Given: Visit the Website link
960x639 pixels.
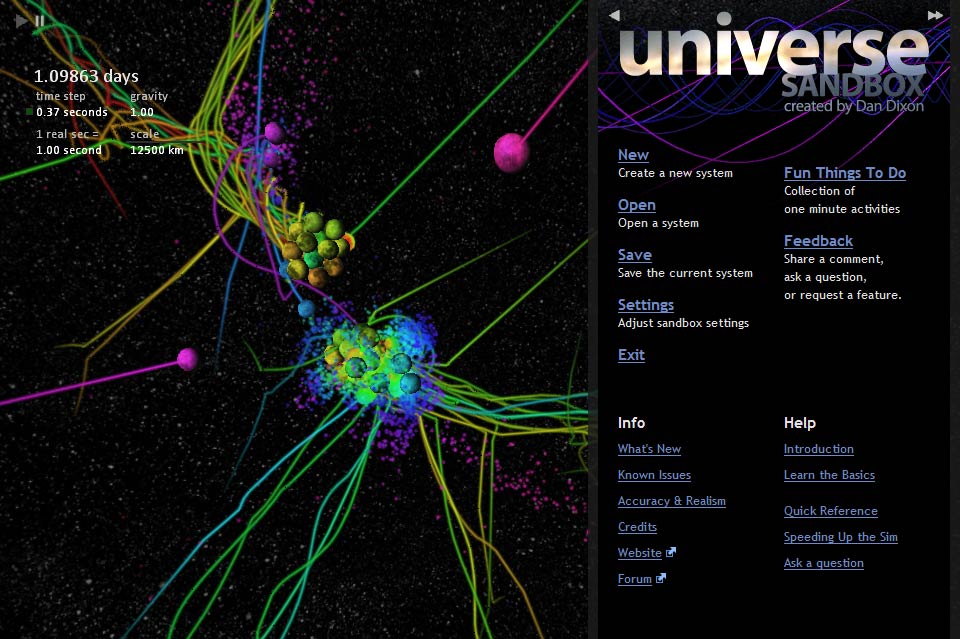Looking at the screenshot, I should (x=639, y=553).
